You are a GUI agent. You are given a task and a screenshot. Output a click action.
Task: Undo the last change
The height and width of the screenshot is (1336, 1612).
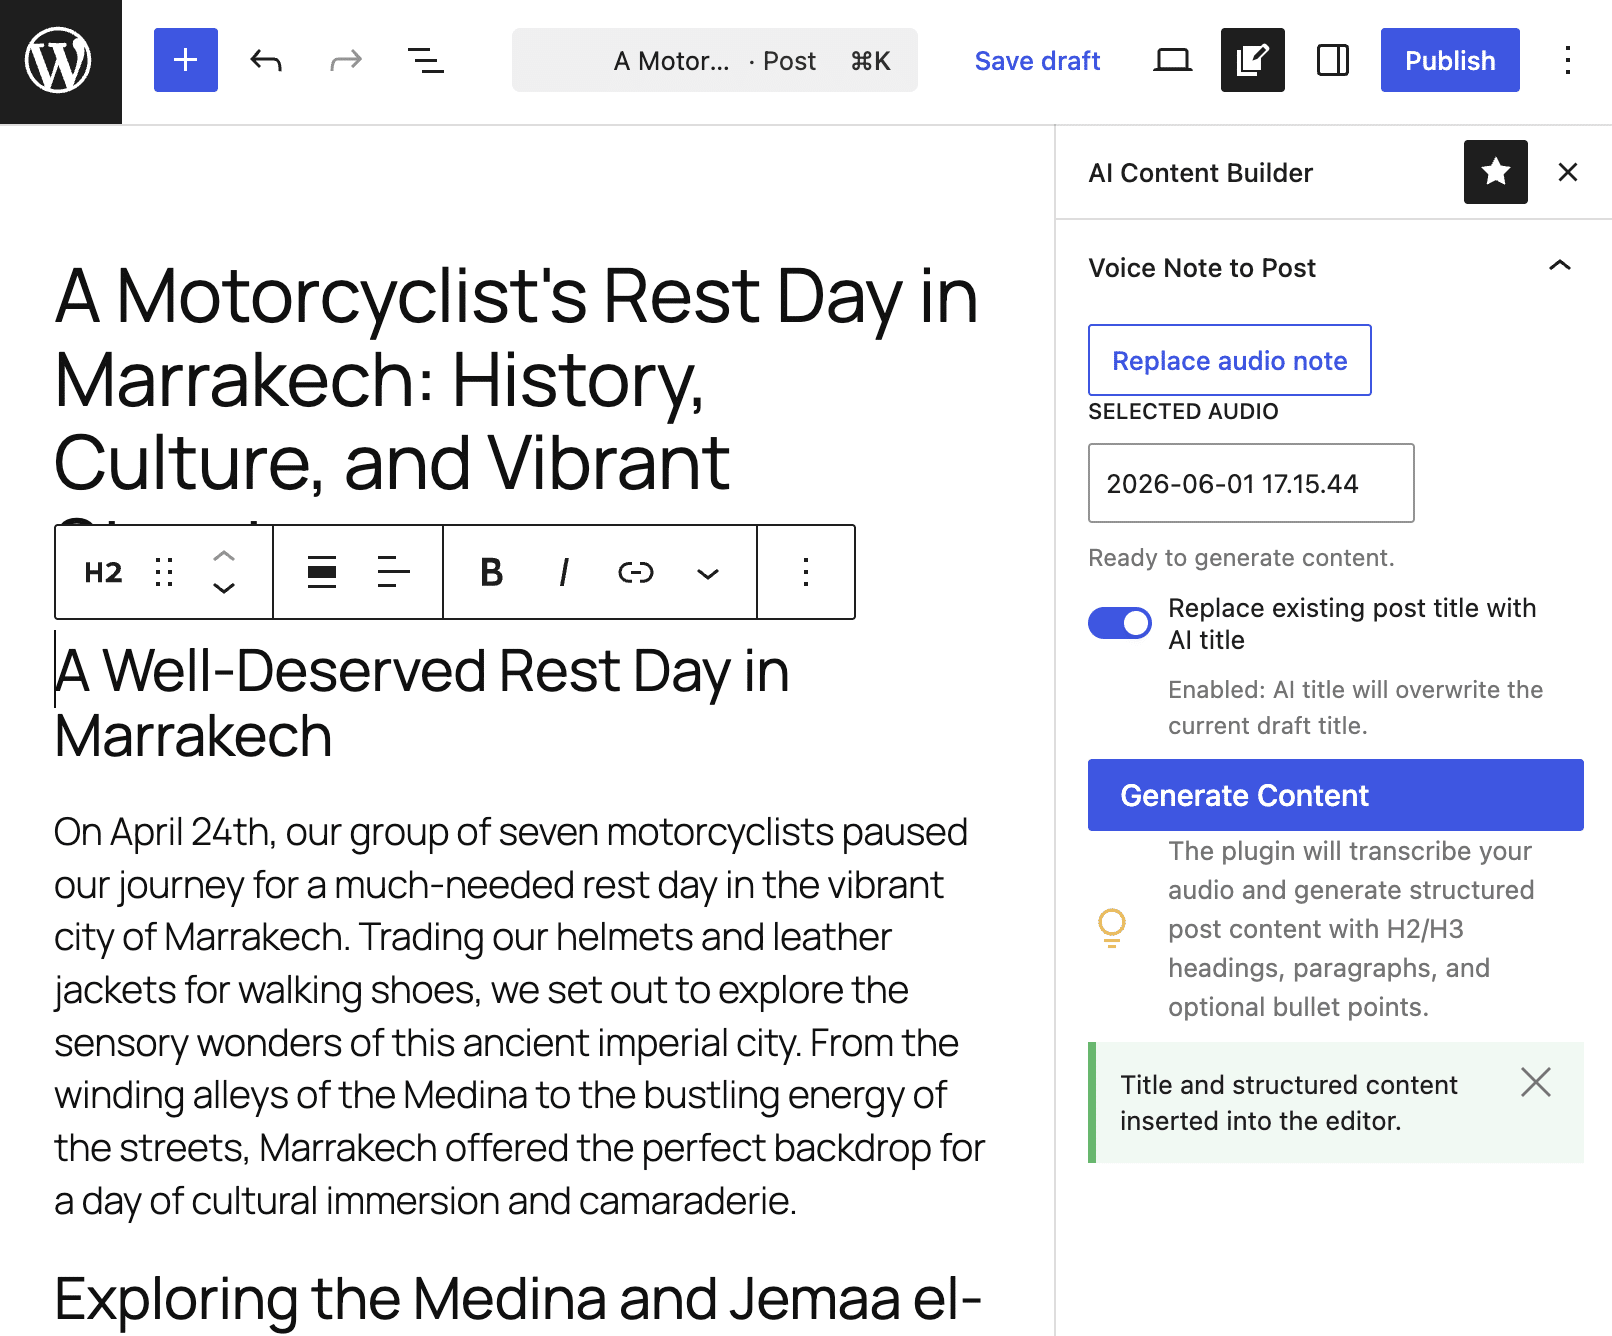pyautogui.click(x=266, y=60)
